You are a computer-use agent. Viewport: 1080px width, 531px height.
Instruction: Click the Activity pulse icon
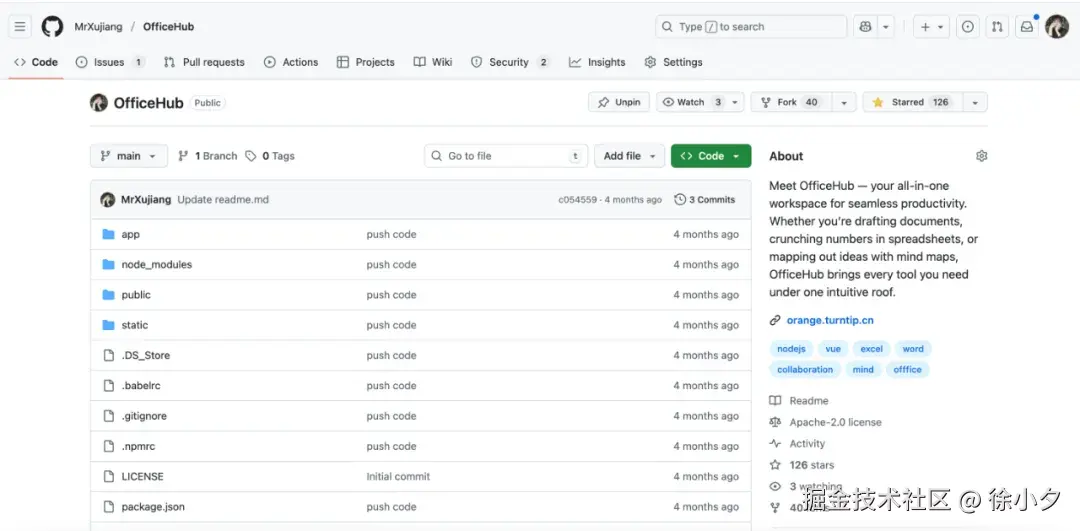[x=775, y=444]
